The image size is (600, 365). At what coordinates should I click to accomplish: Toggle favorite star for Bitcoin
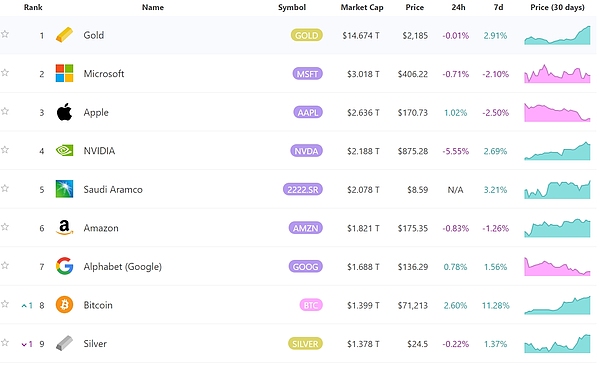coord(5,304)
